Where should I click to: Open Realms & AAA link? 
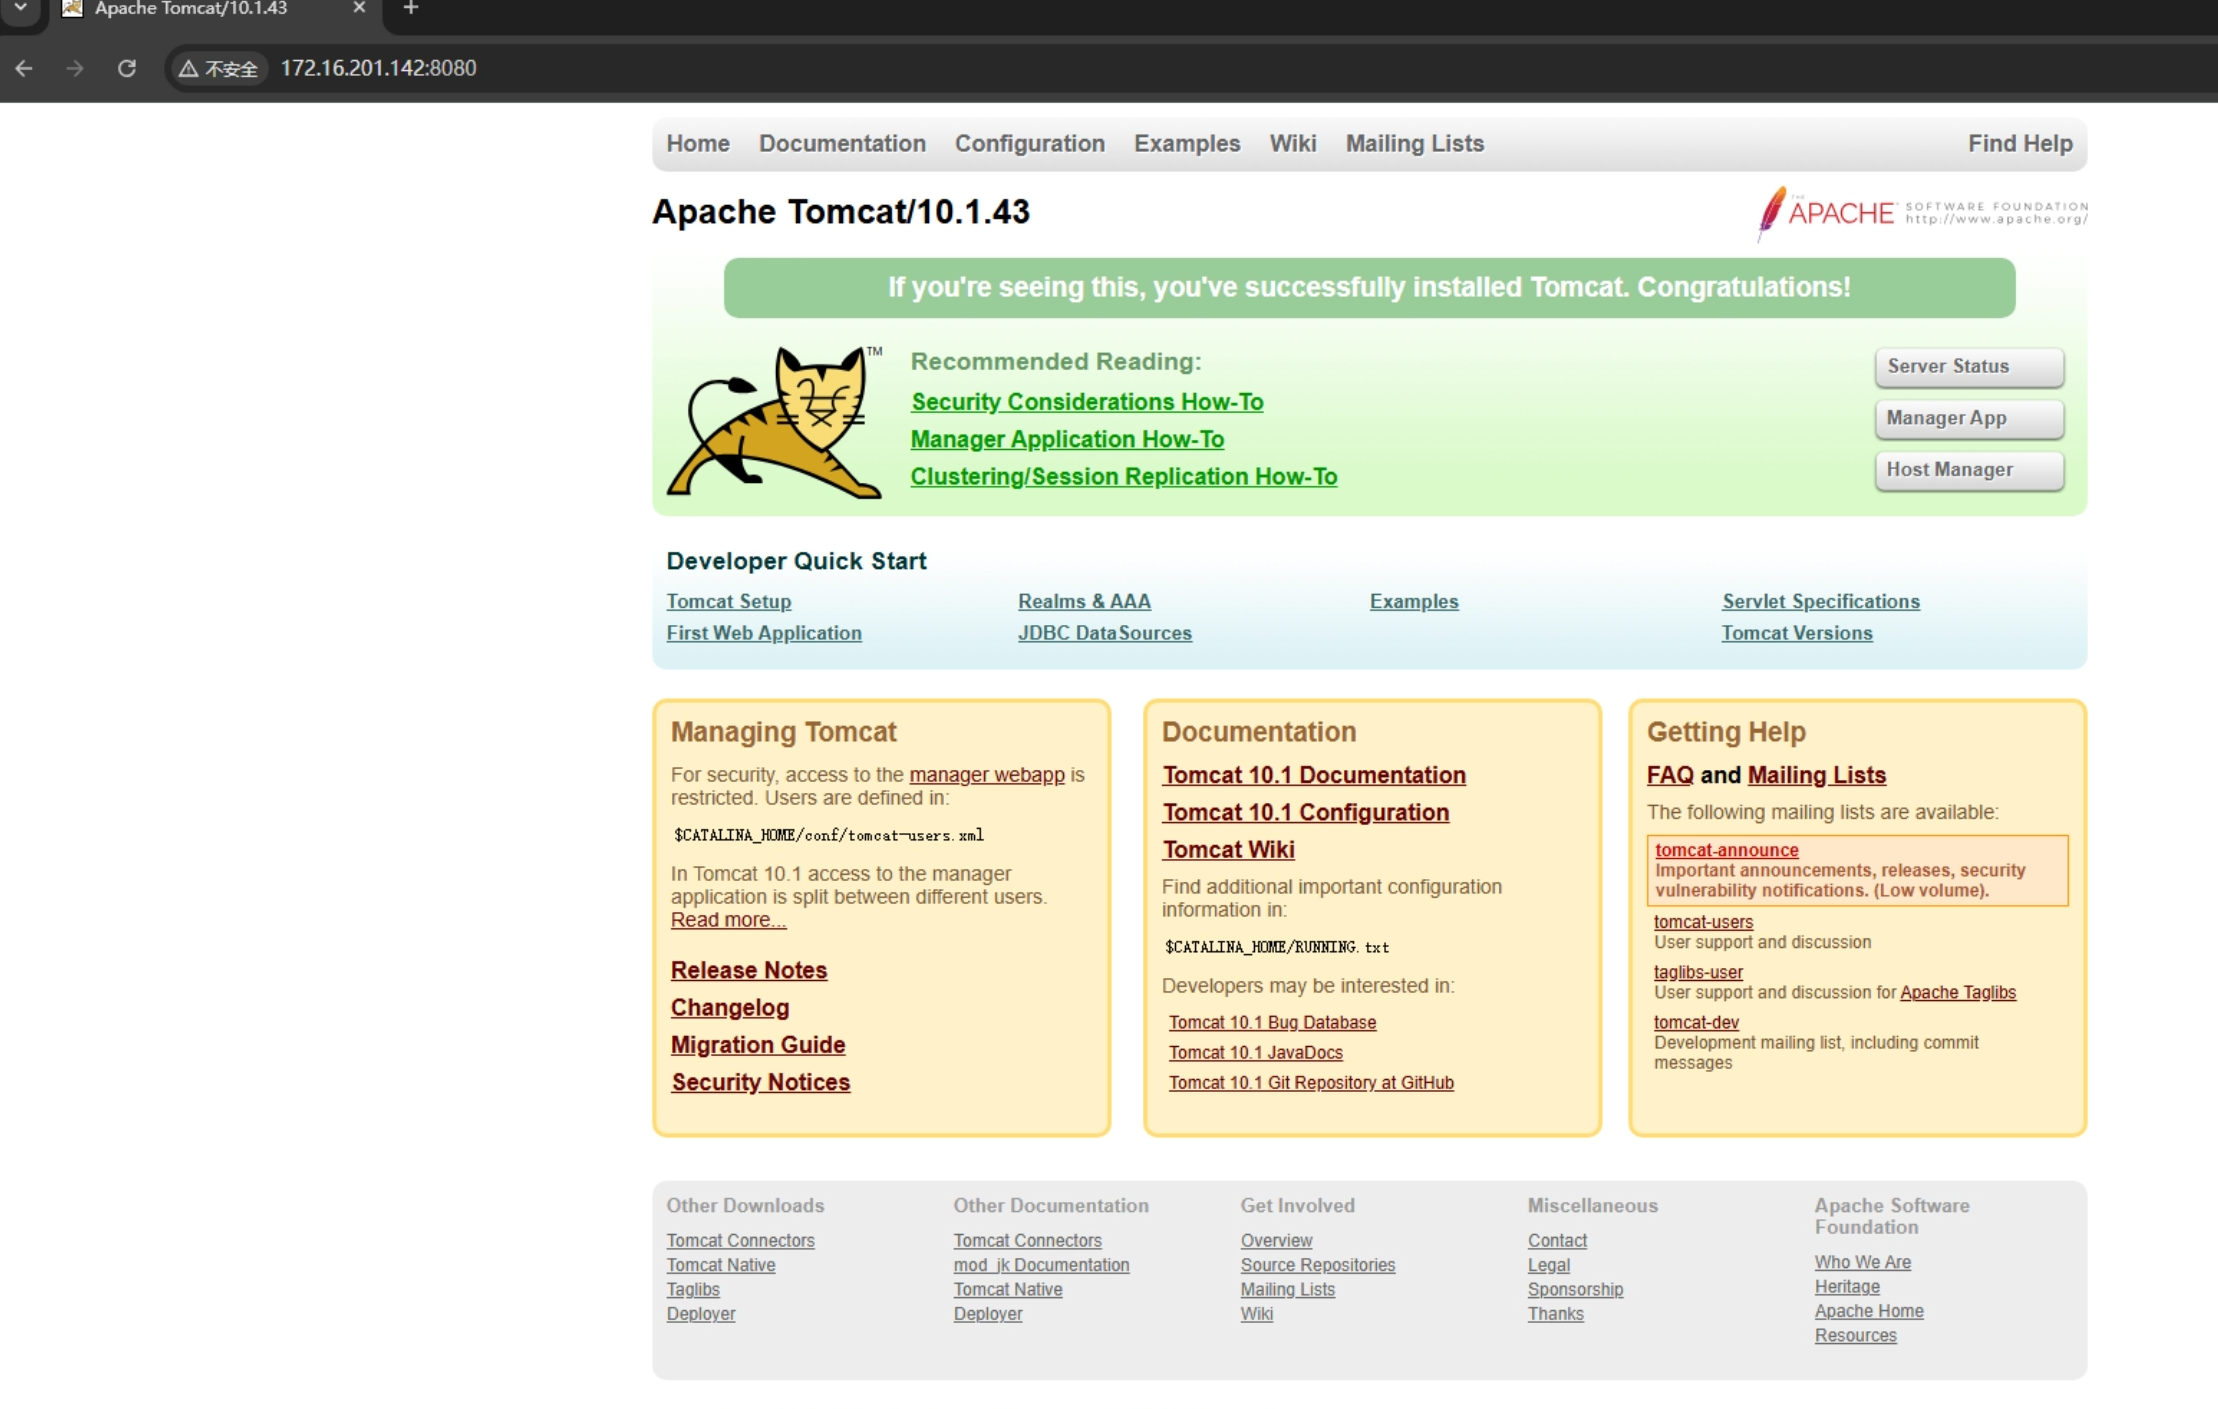[x=1084, y=602]
